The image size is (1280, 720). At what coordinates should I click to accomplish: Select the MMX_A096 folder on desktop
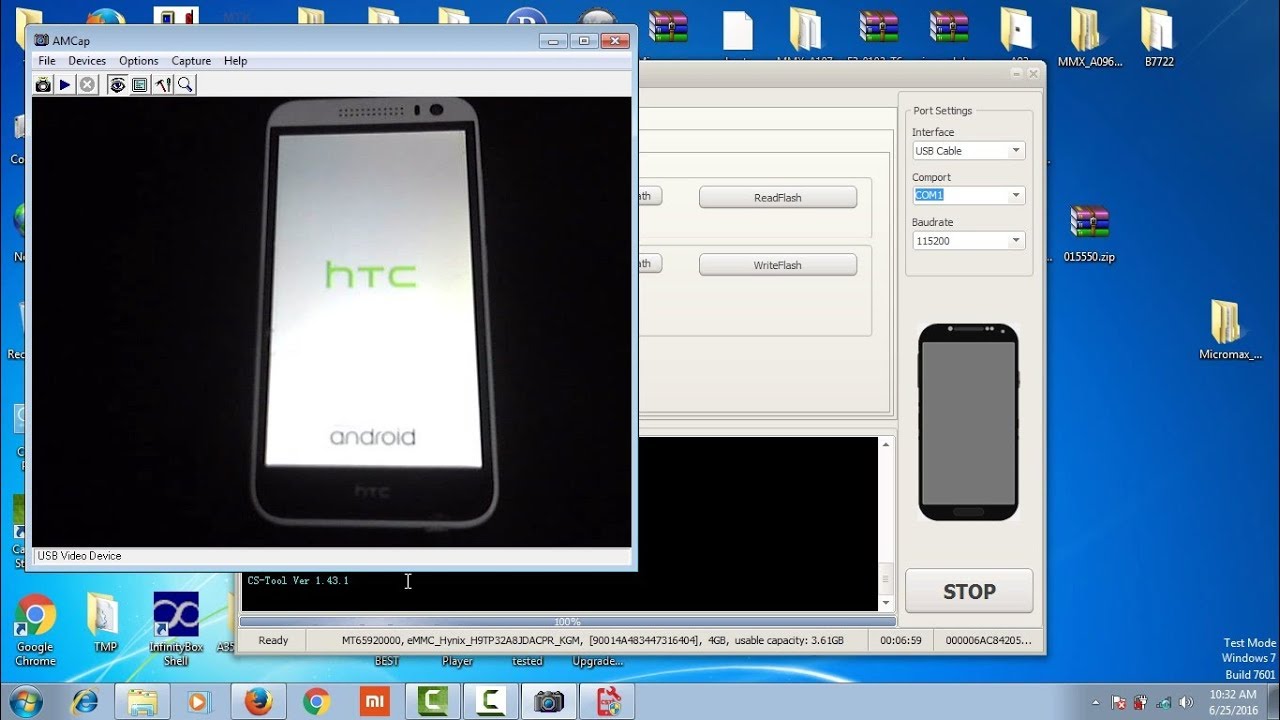coord(1089,38)
